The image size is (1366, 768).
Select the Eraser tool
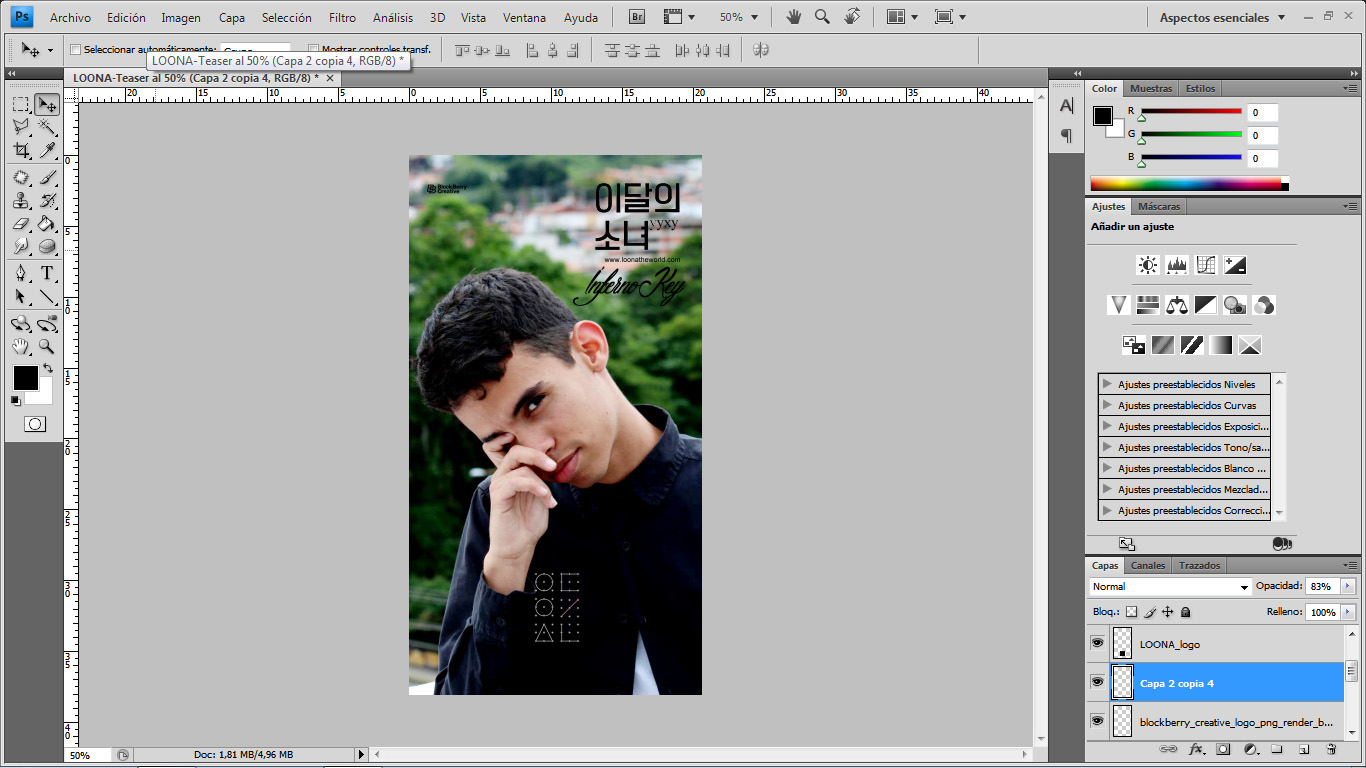coord(21,223)
